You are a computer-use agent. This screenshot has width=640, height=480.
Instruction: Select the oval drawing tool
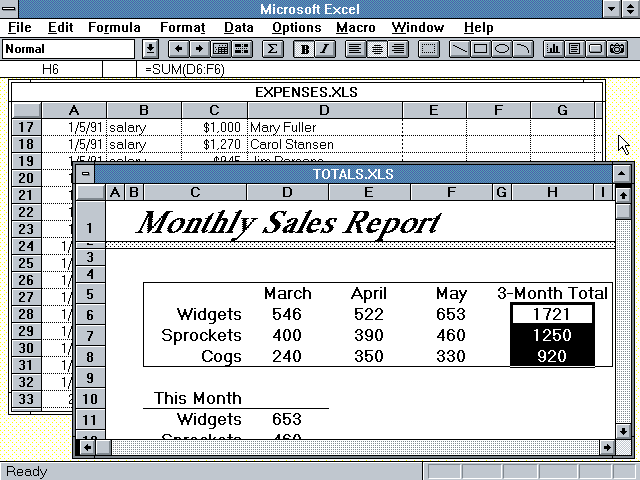[x=503, y=48]
